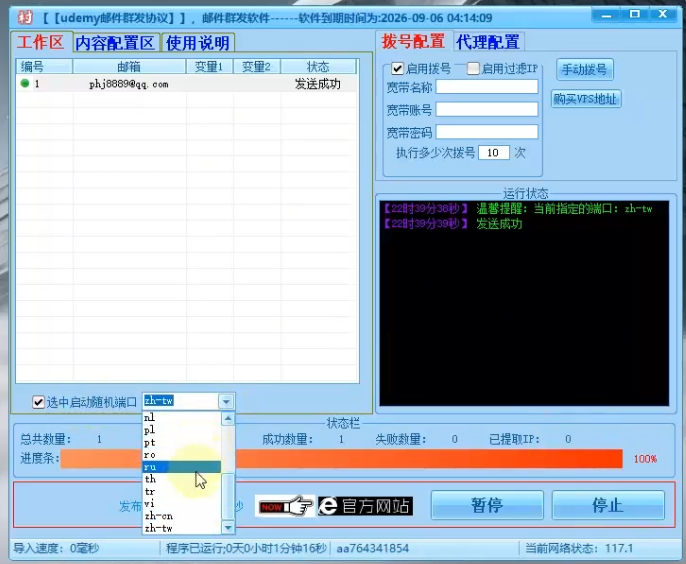Select vi in the dropdown list
The height and width of the screenshot is (564, 686).
pos(182,504)
